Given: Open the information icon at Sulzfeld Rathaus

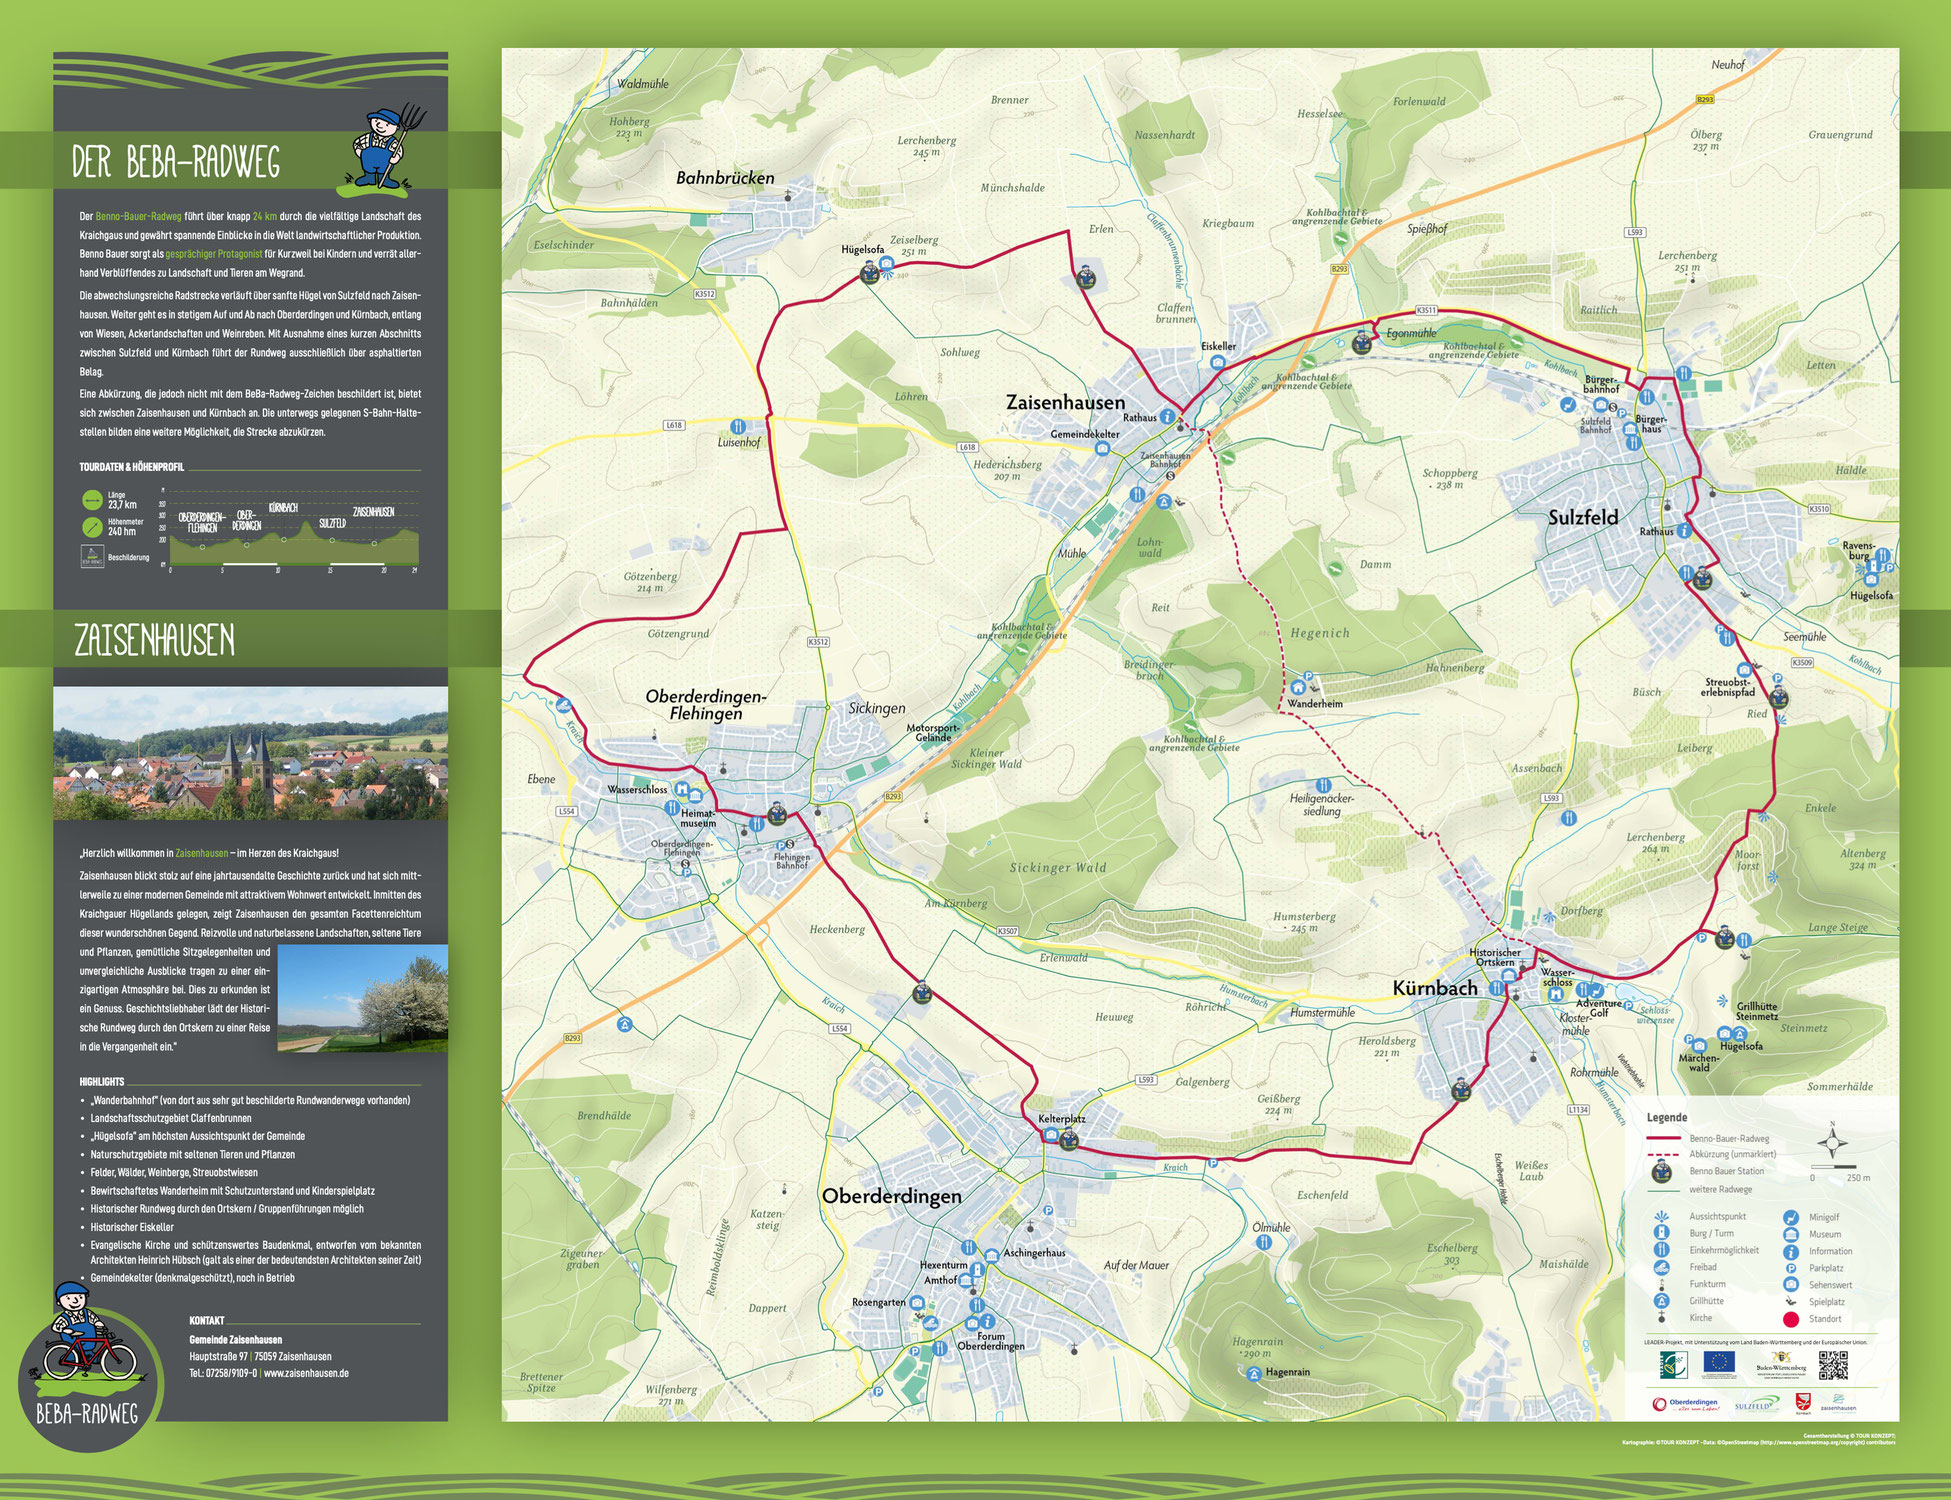Looking at the screenshot, I should (x=1684, y=531).
